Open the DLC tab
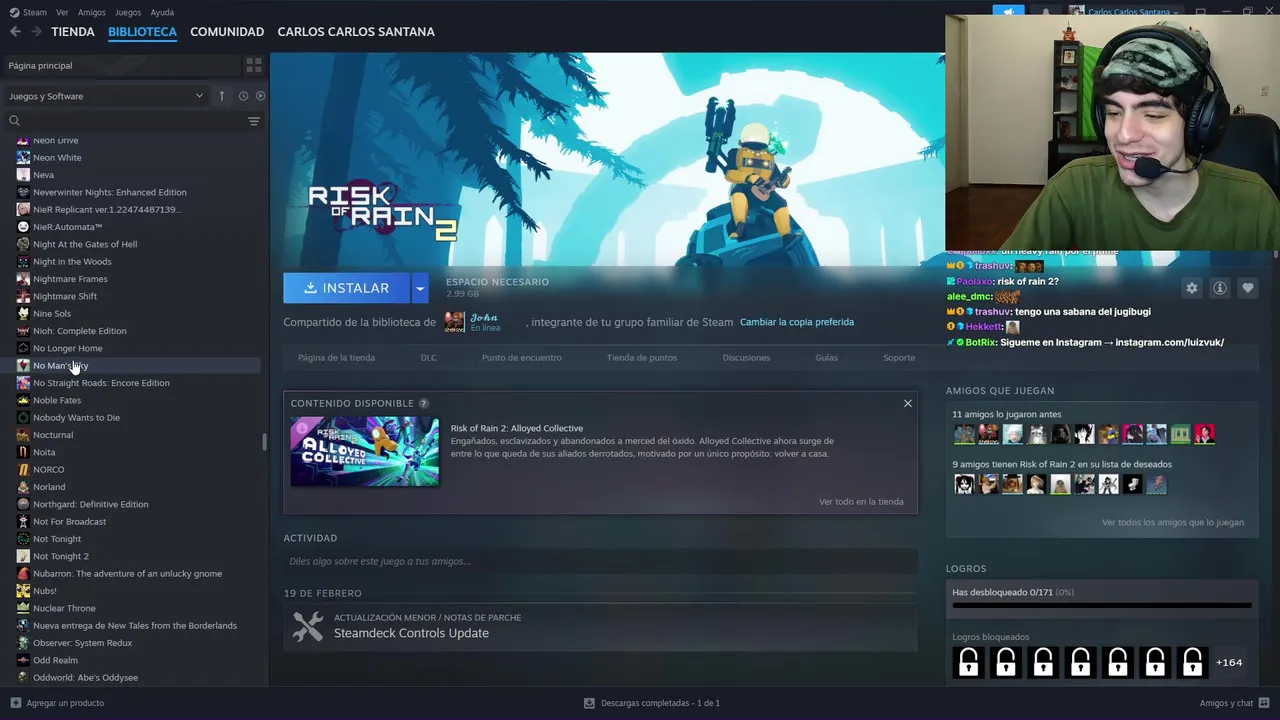 click(x=428, y=357)
